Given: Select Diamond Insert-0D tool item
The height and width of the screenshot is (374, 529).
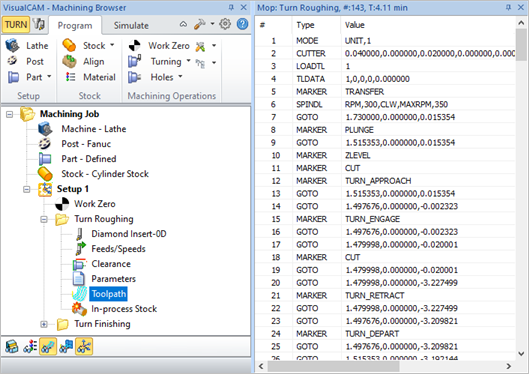Looking at the screenshot, I should 129,234.
